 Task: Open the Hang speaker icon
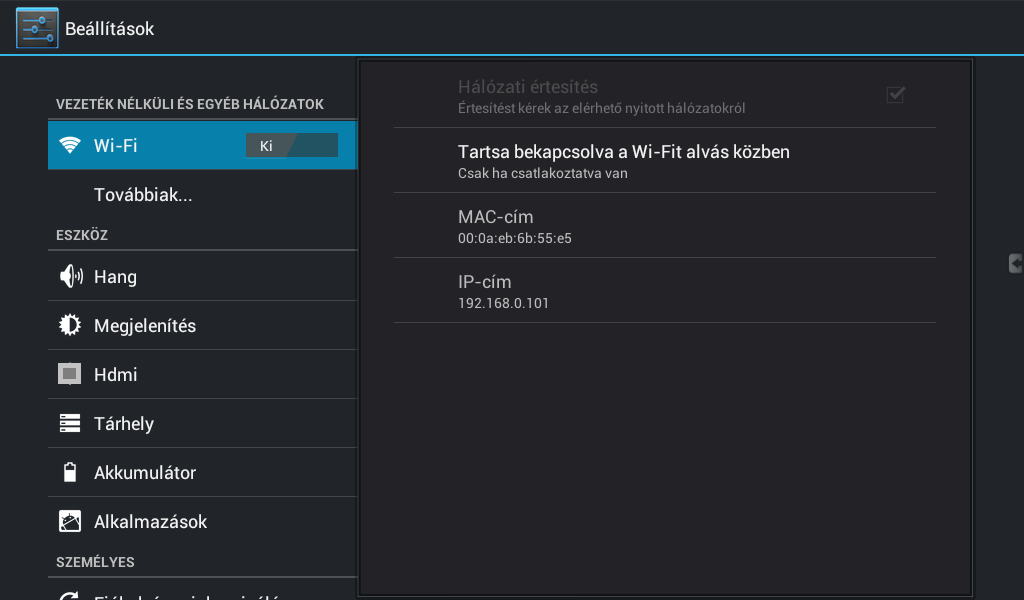[71, 276]
